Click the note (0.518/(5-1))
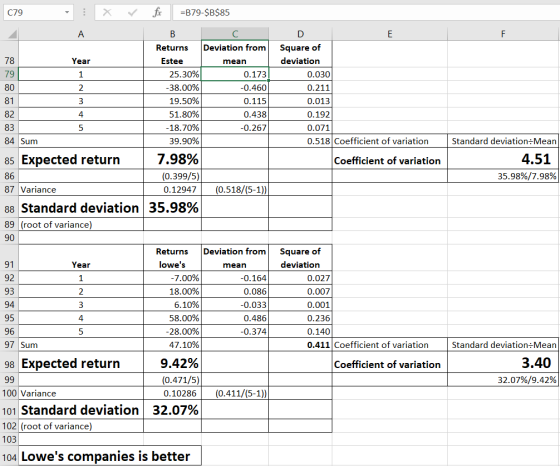 235,190
